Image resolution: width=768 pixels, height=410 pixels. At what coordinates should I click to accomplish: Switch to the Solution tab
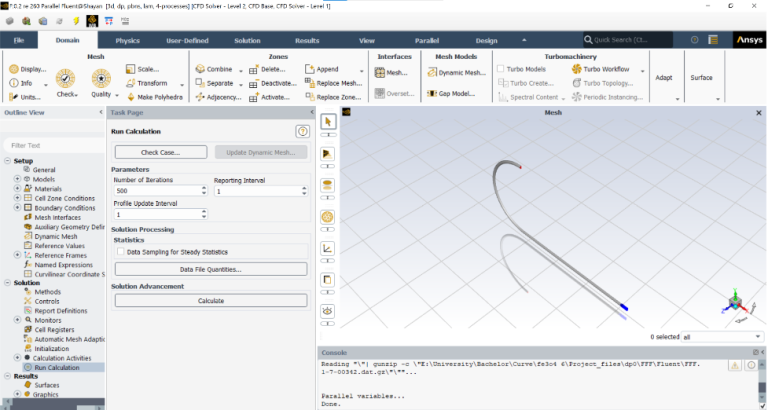(x=247, y=40)
